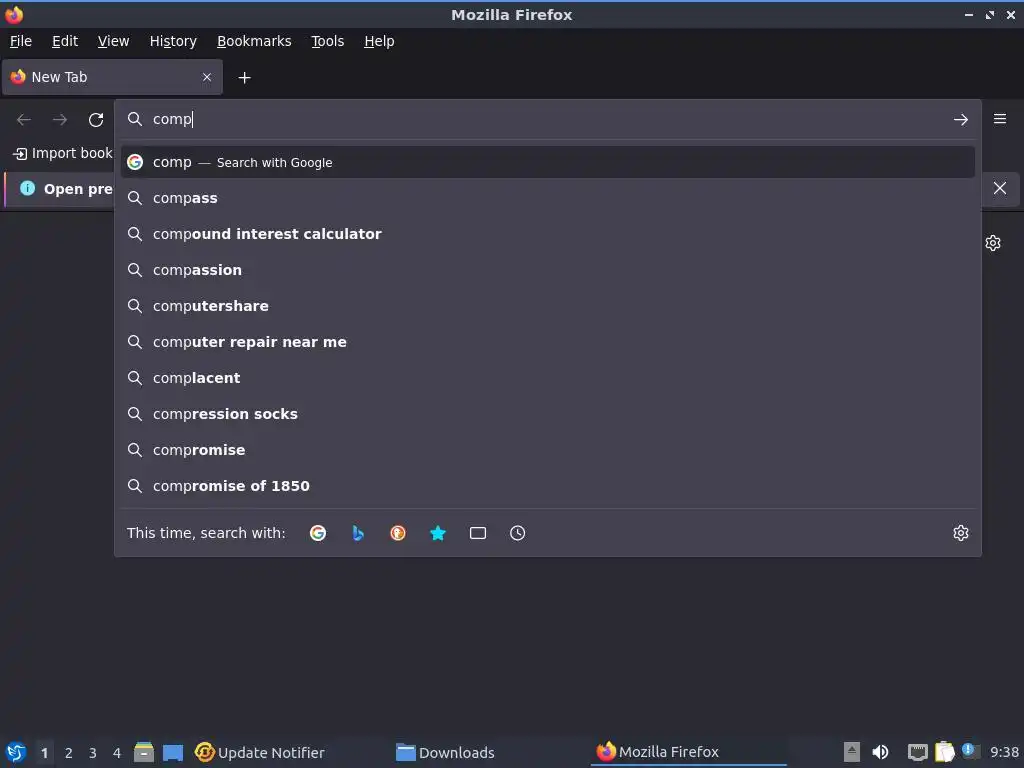This screenshot has width=1024, height=768.
Task: Open clipboard manager tray icon
Action: (x=944, y=752)
